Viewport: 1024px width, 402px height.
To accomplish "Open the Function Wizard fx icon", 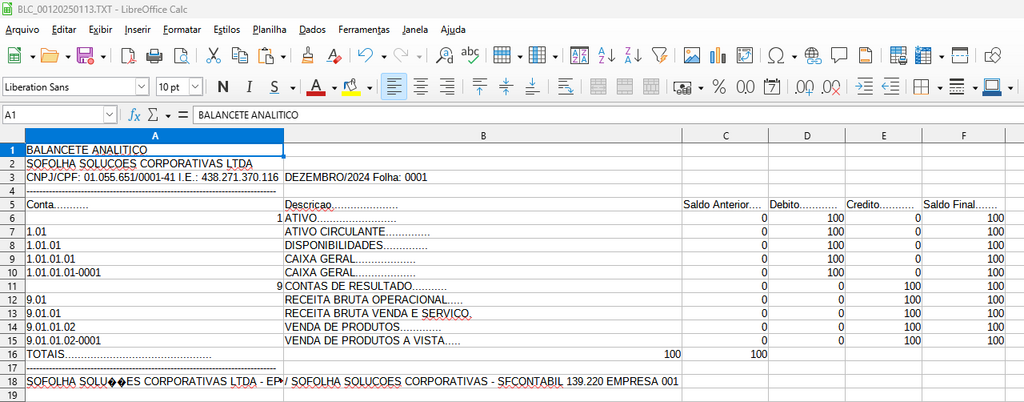I will (134, 115).
